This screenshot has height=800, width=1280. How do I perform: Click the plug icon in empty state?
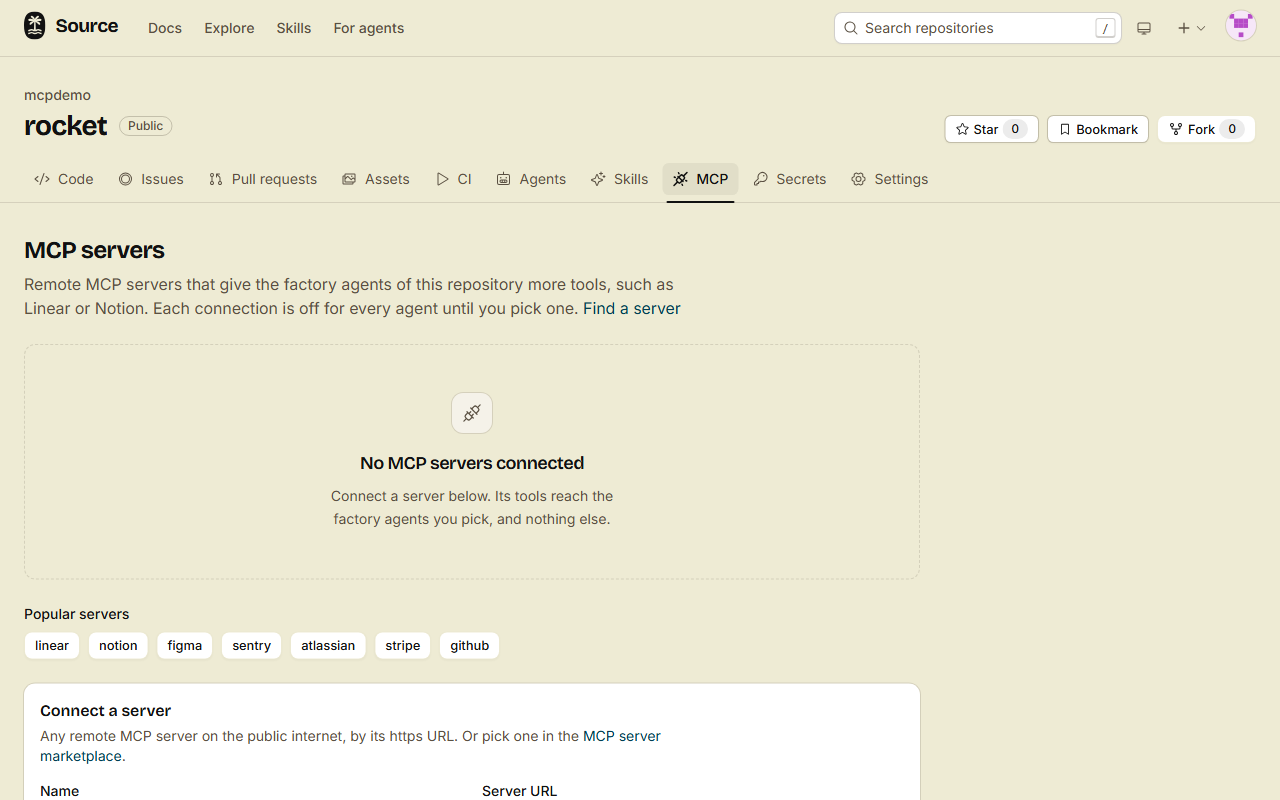(x=472, y=413)
